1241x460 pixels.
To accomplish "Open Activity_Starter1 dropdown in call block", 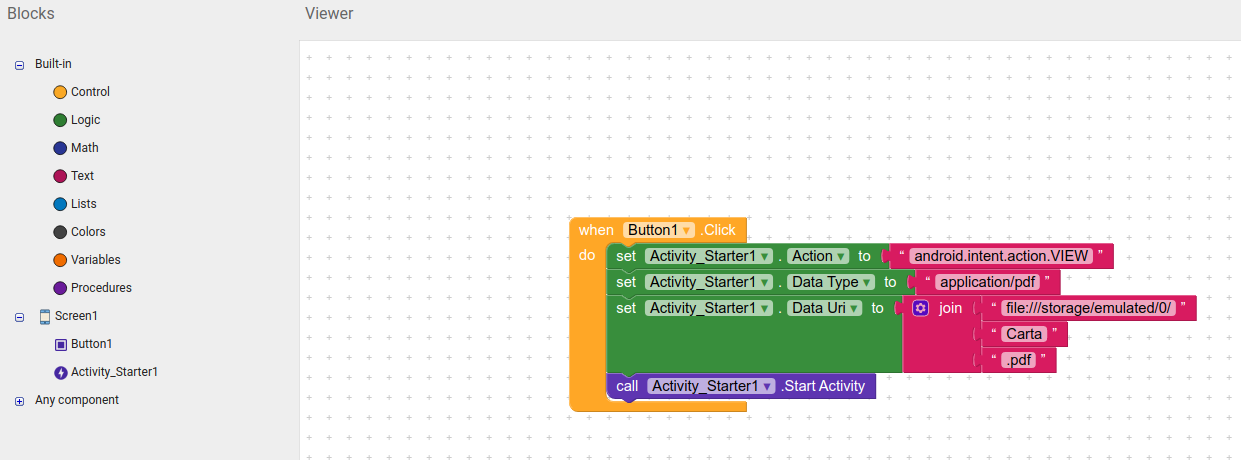I will point(712,386).
